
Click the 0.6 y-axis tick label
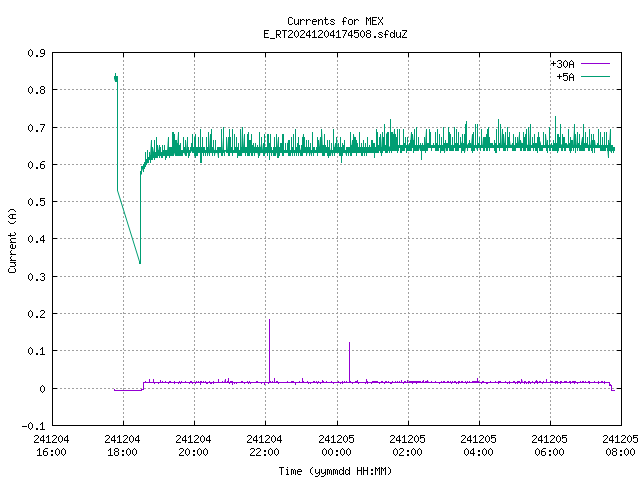coord(36,165)
